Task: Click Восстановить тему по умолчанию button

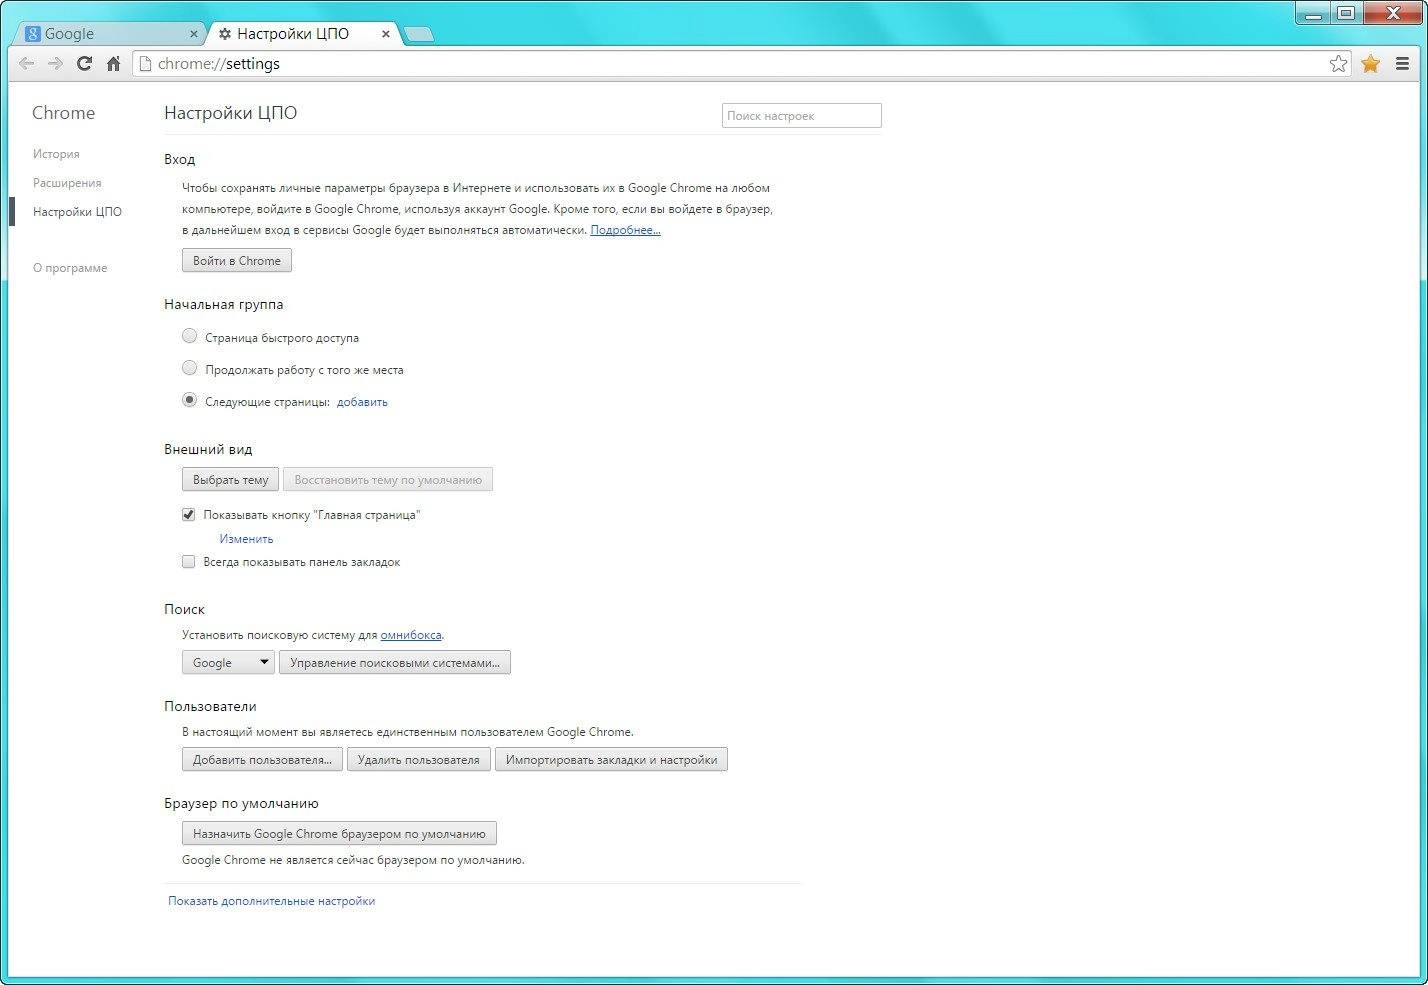Action: 388,480
